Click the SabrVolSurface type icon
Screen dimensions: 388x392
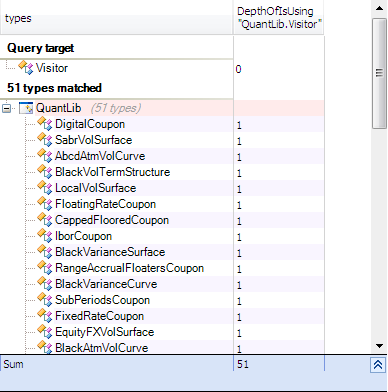point(45,140)
